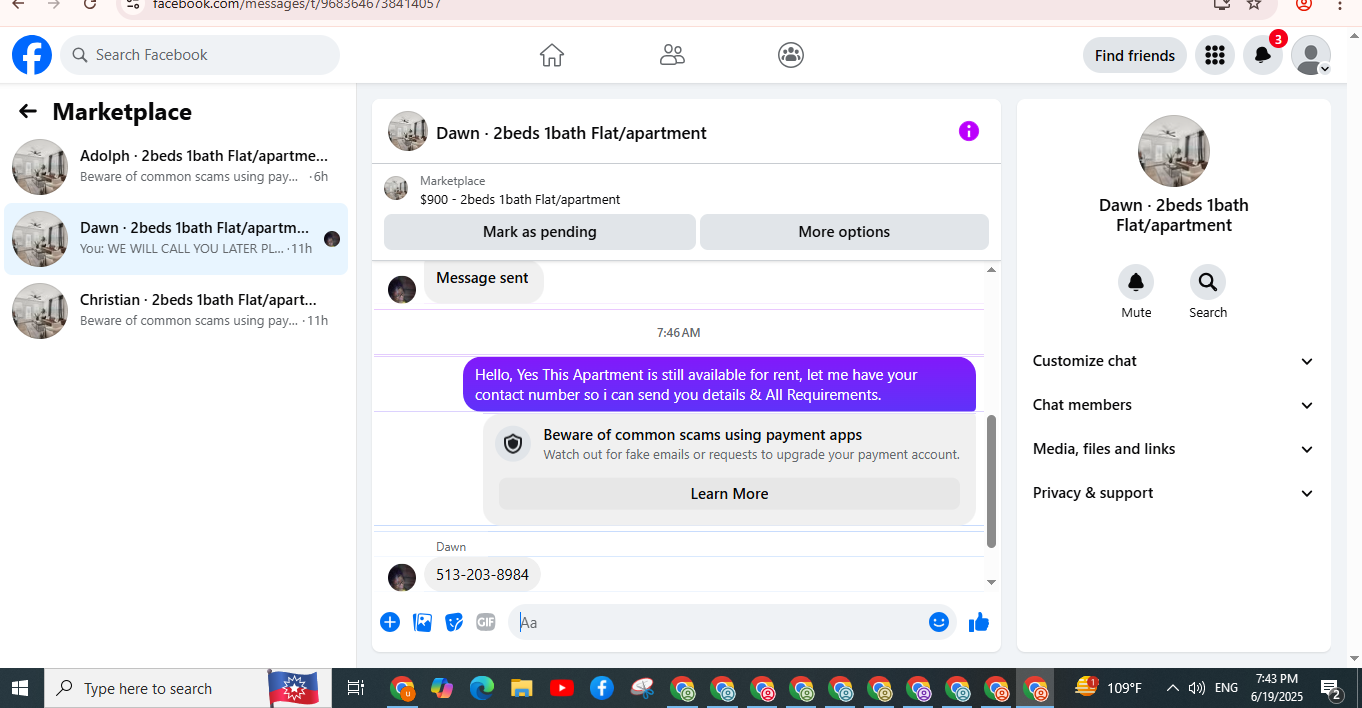Click the Dawn chat header title
The height and width of the screenshot is (708, 1362).
571,133
